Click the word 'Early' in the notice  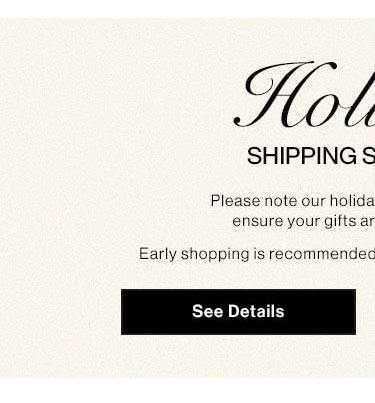point(158,254)
